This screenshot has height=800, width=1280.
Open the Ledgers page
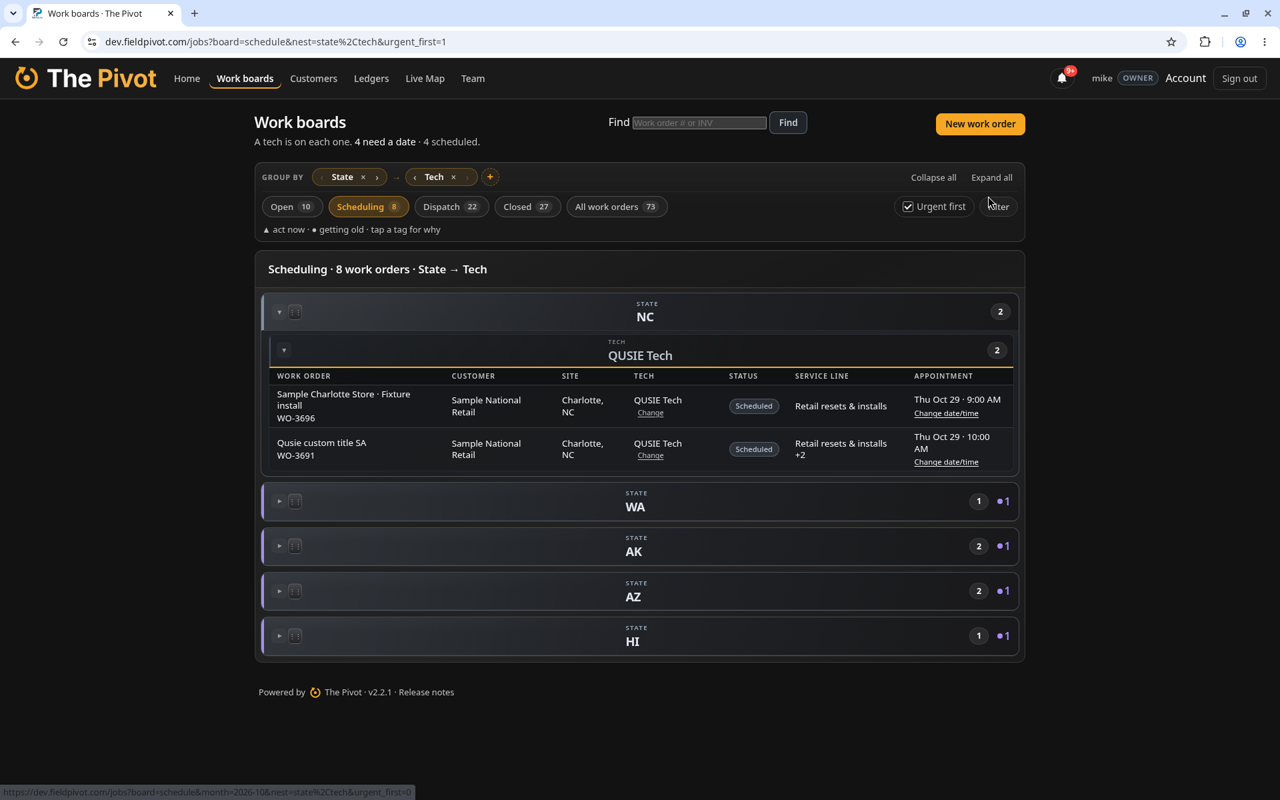pyautogui.click(x=371, y=78)
